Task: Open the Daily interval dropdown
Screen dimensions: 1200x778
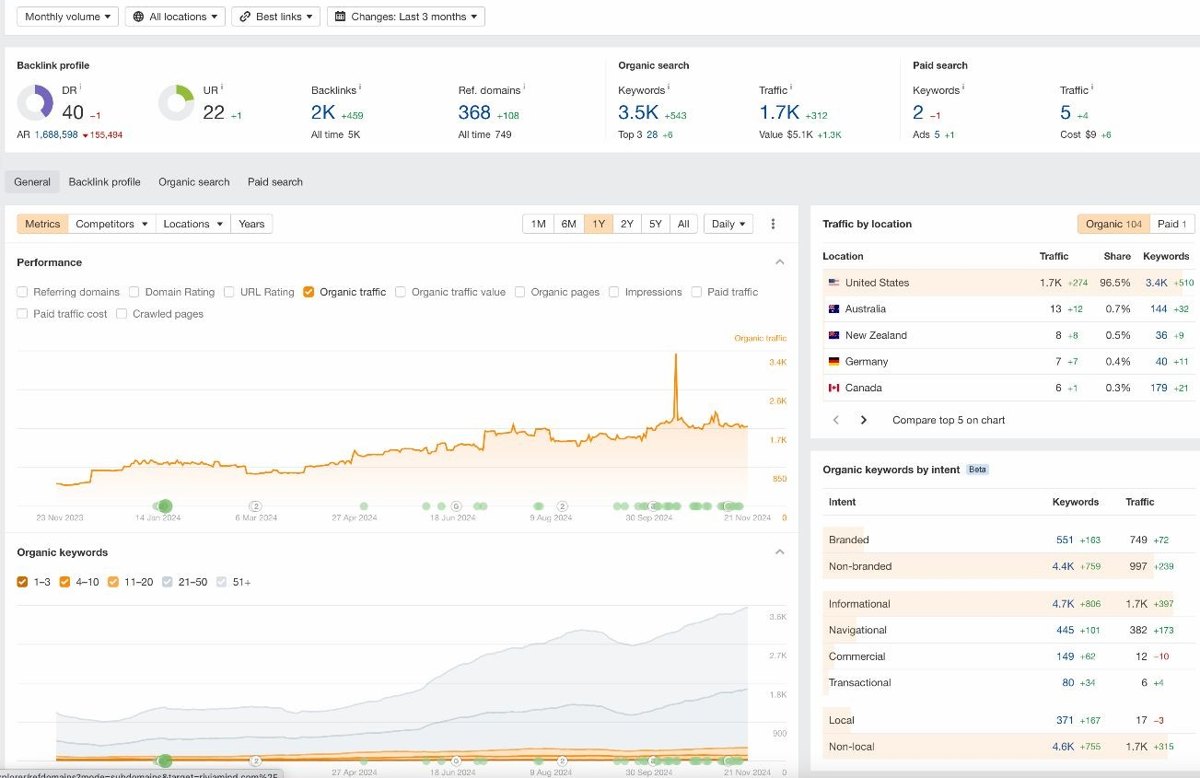Action: [x=728, y=224]
